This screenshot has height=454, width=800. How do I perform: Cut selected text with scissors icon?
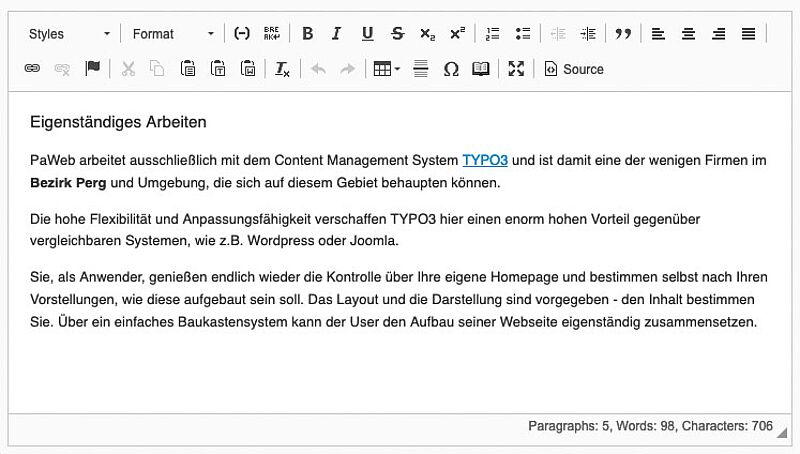click(128, 68)
